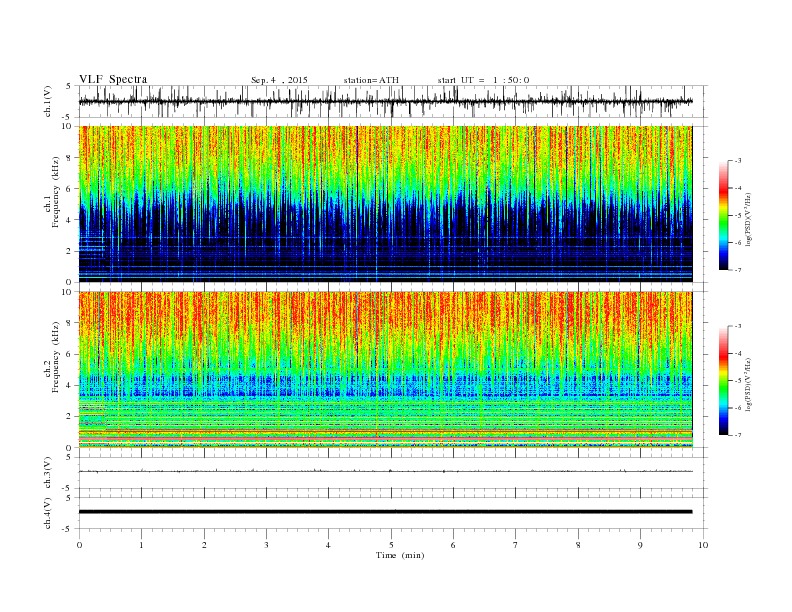Viewport: 792px width, 612px height.
Task: Click the thick ch.4 waveform trace
Action: [385, 512]
